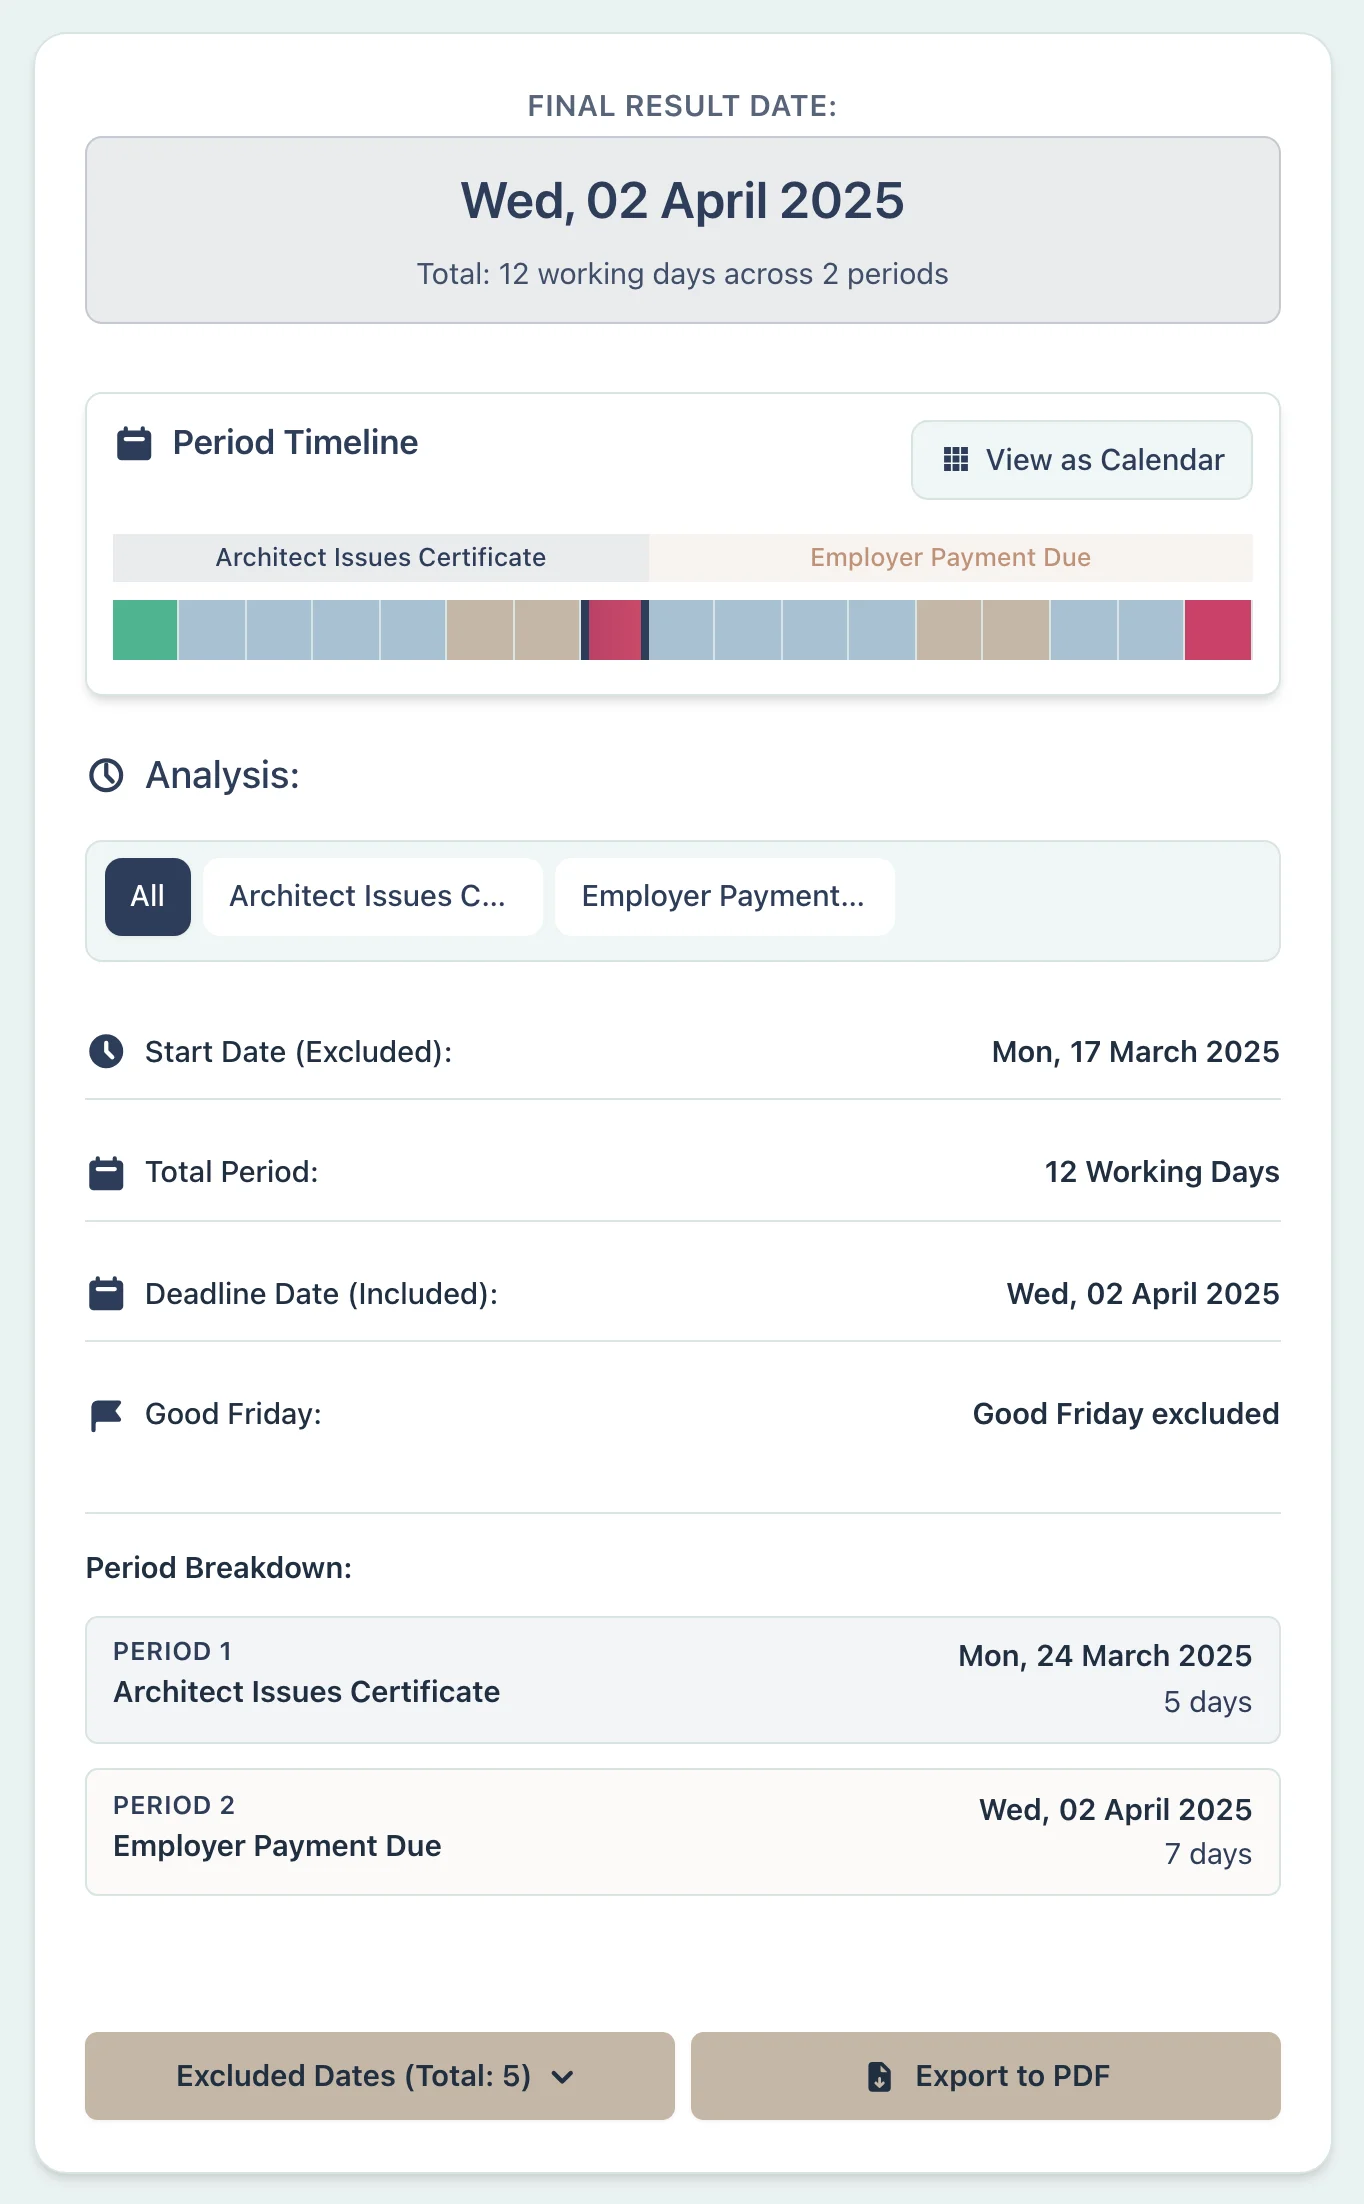Image resolution: width=1364 pixels, height=2204 pixels.
Task: Select the Architect Issues Certificate timeline label
Action: (x=380, y=557)
